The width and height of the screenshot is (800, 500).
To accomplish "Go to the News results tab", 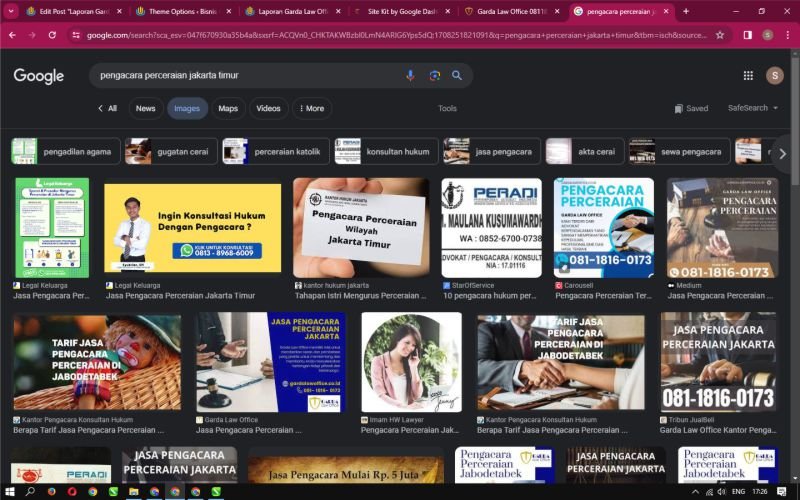I will pos(146,108).
